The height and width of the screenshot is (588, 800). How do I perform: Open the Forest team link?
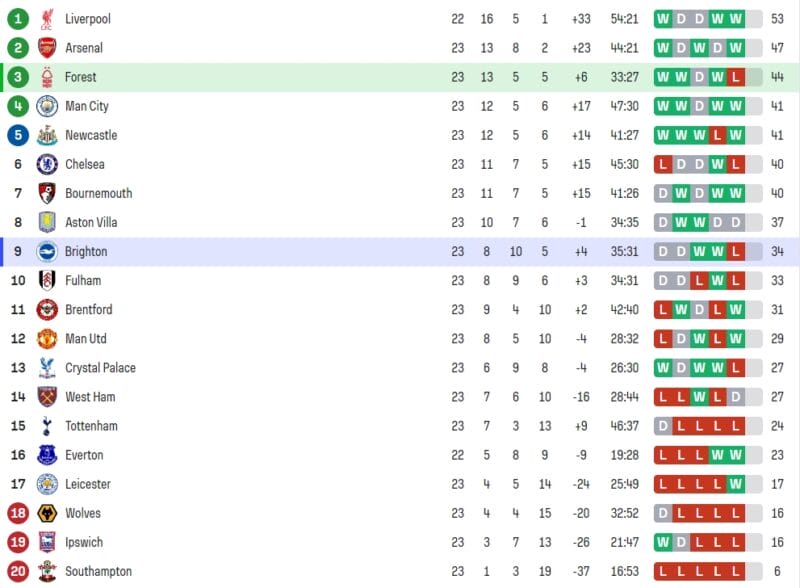[81, 77]
